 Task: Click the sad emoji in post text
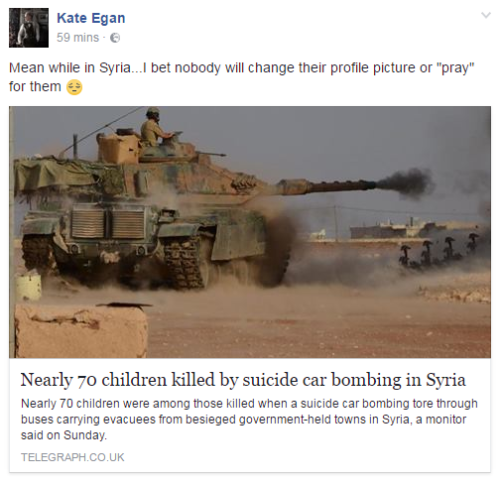pos(74,87)
